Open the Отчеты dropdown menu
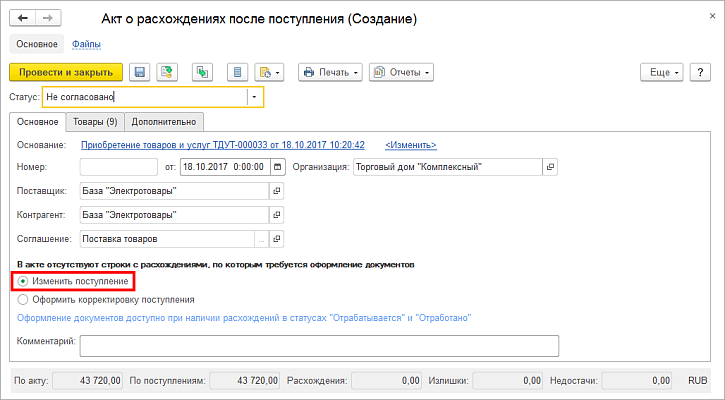 pyautogui.click(x=401, y=72)
